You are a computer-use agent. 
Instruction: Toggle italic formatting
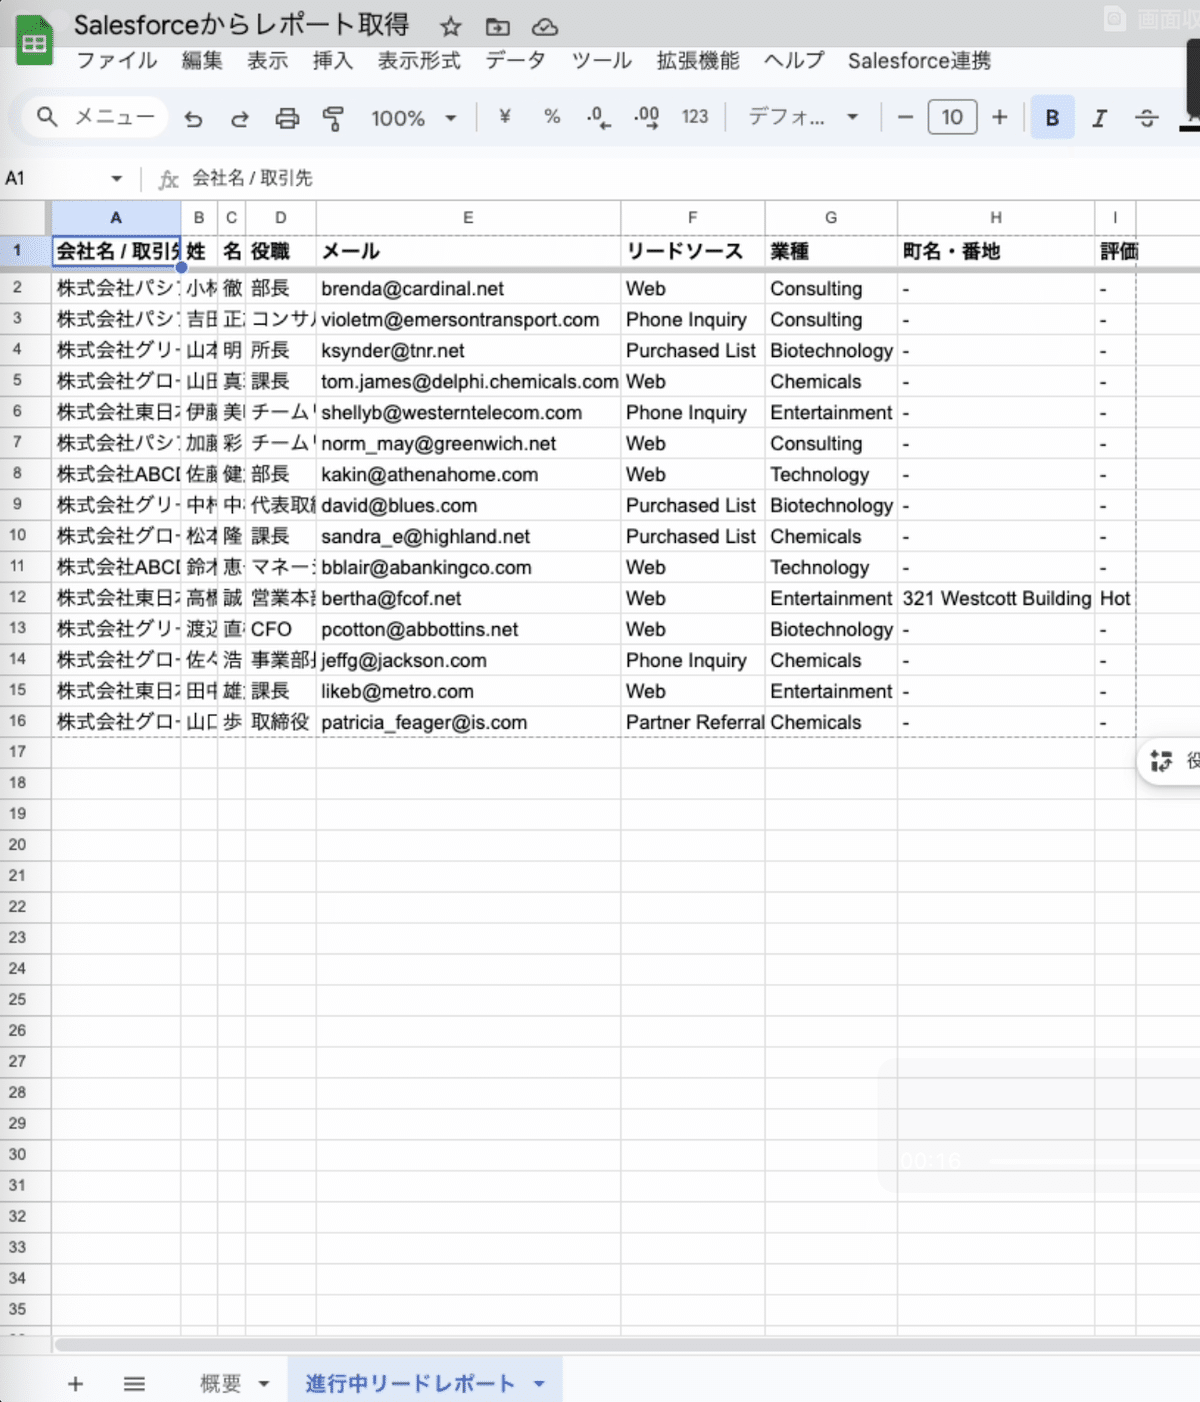coord(1099,118)
